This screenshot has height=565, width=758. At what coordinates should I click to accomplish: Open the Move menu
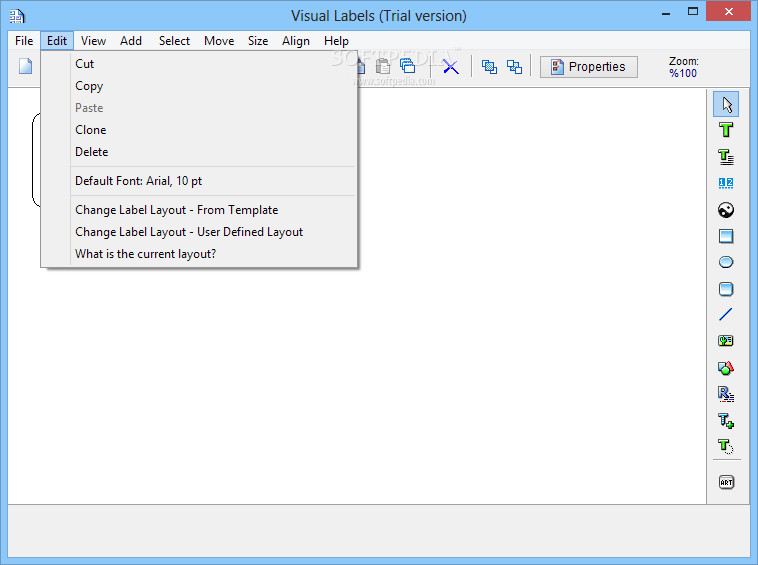(x=219, y=41)
